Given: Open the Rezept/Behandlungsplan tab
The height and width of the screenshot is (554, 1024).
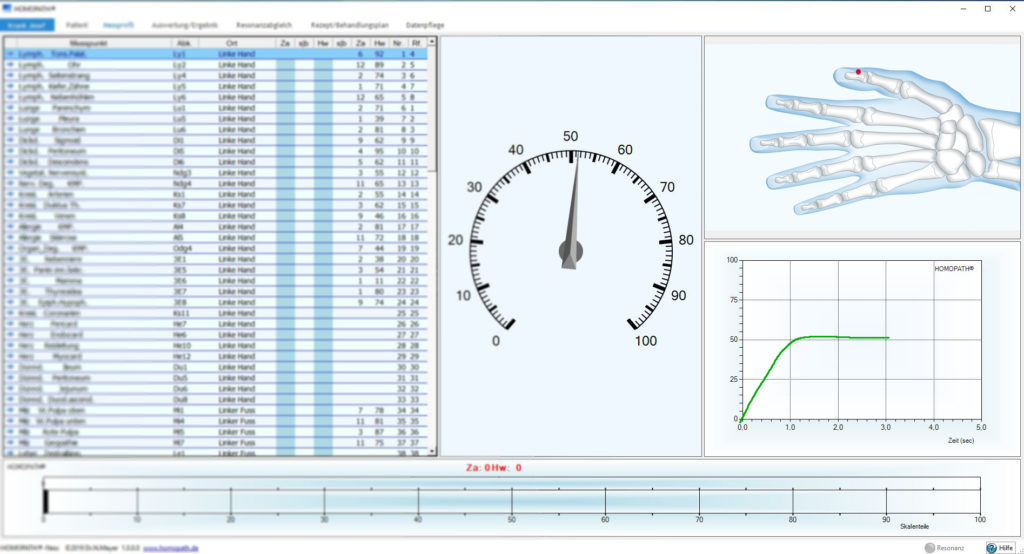Looking at the screenshot, I should [x=349, y=25].
